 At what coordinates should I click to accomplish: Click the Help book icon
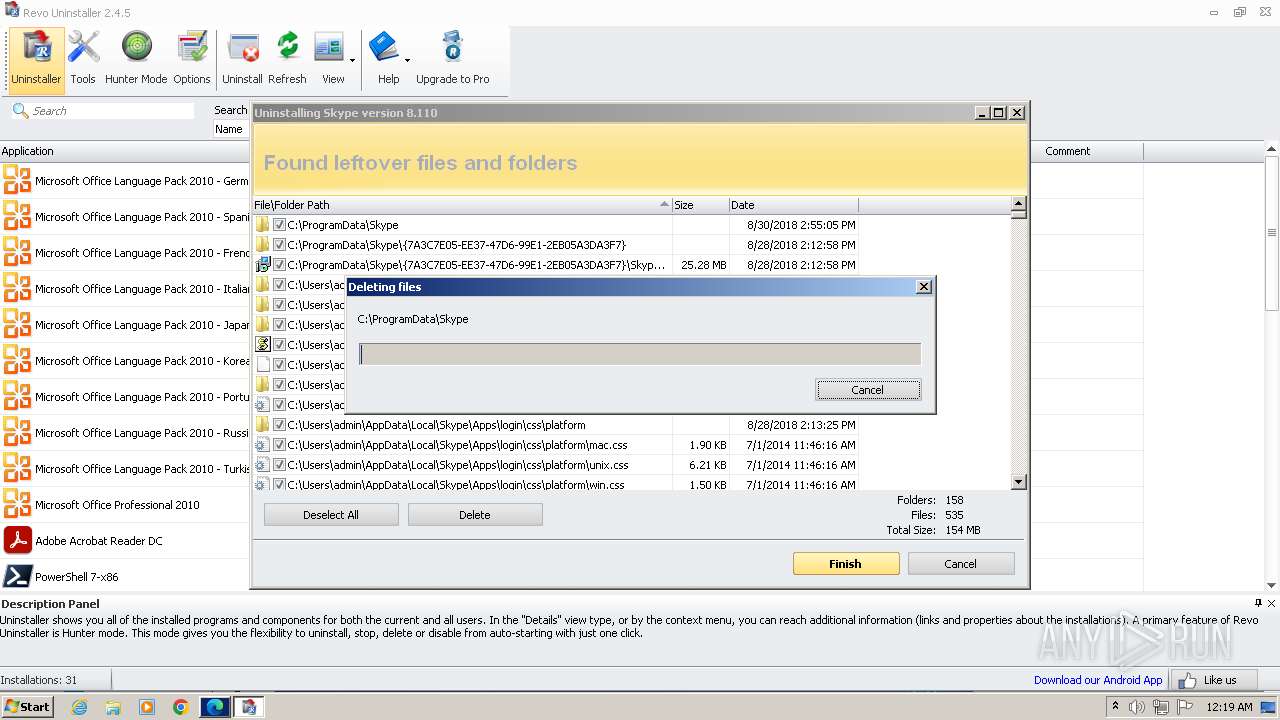384,47
